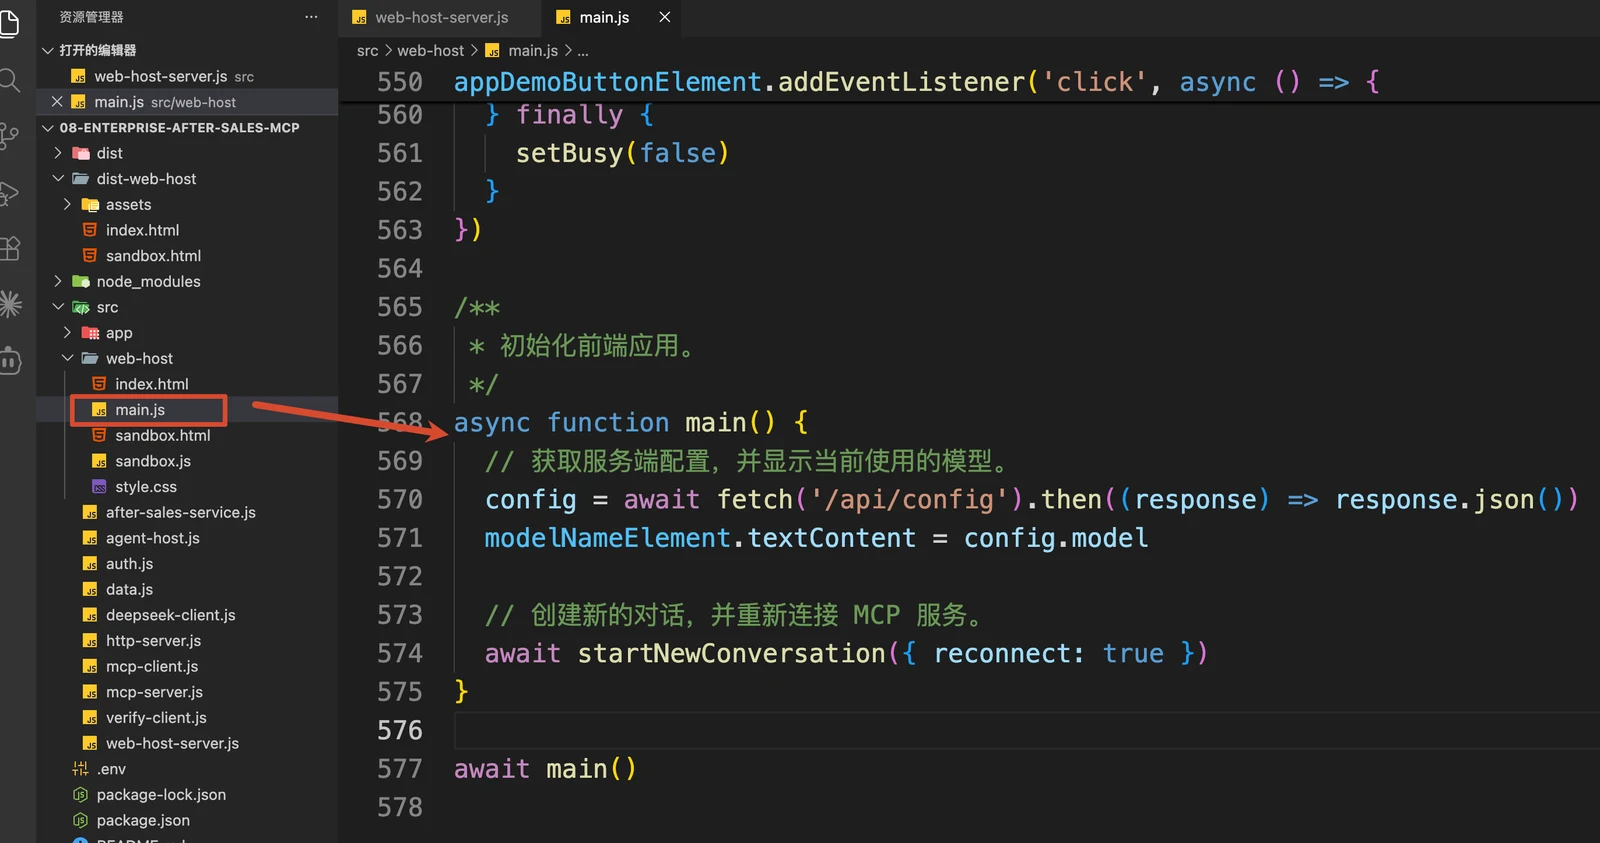Open the Explorer files icon in activity bar
Image resolution: width=1600 pixels, height=843 pixels.
tap(9, 22)
